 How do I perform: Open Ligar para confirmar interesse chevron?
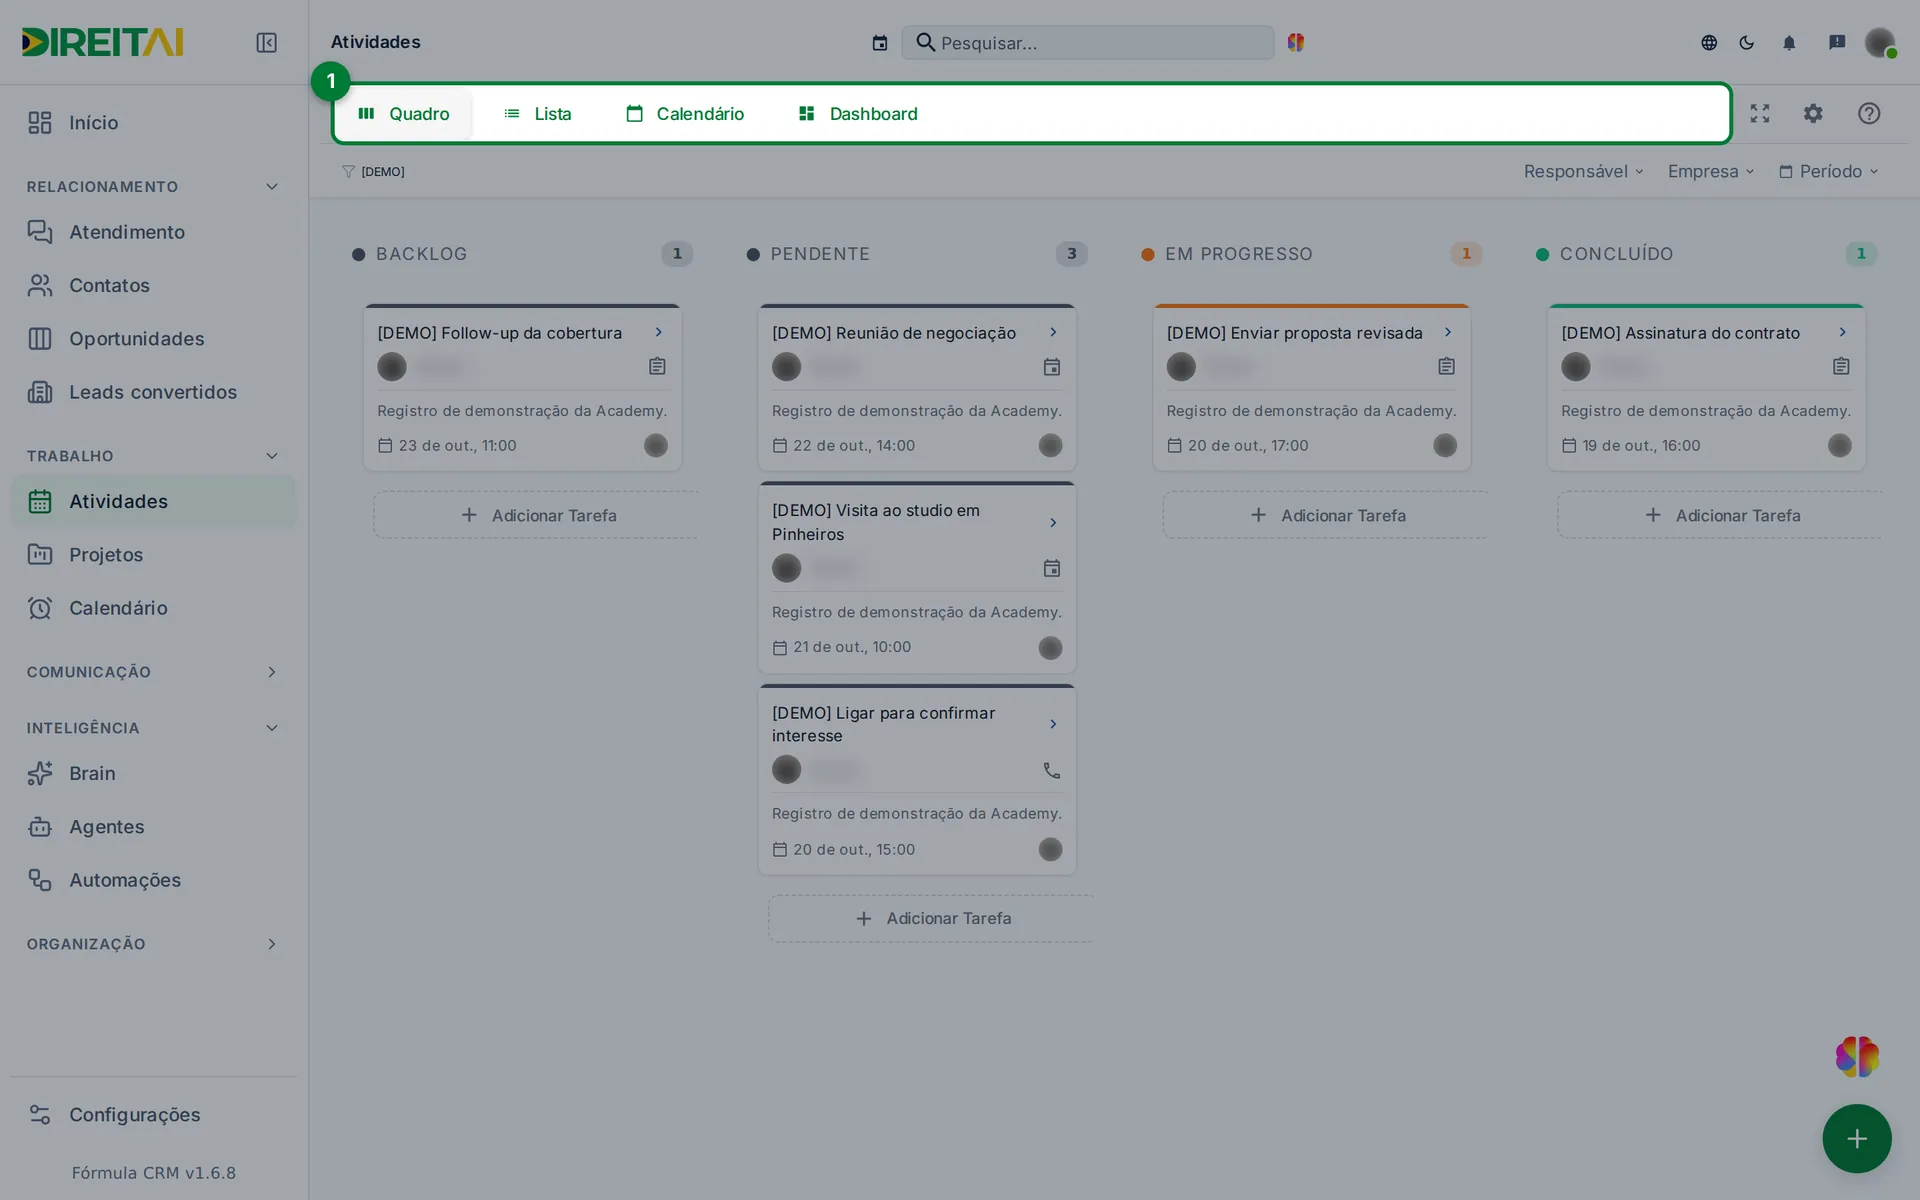click(x=1053, y=724)
